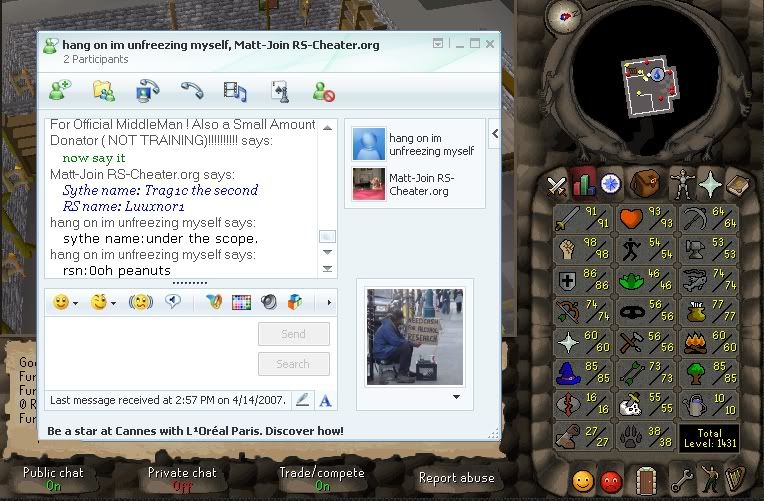The image size is (764, 501).
Task: Click the Strength skill level 98
Action: [583, 249]
